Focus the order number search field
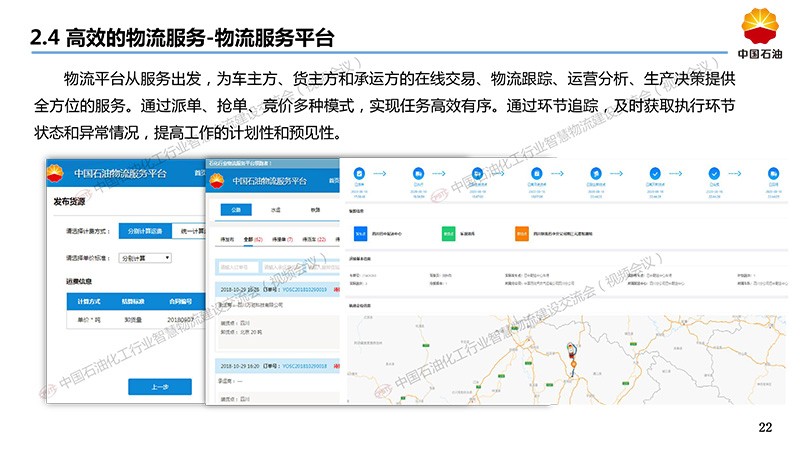This screenshot has width=800, height=450. coord(238,267)
